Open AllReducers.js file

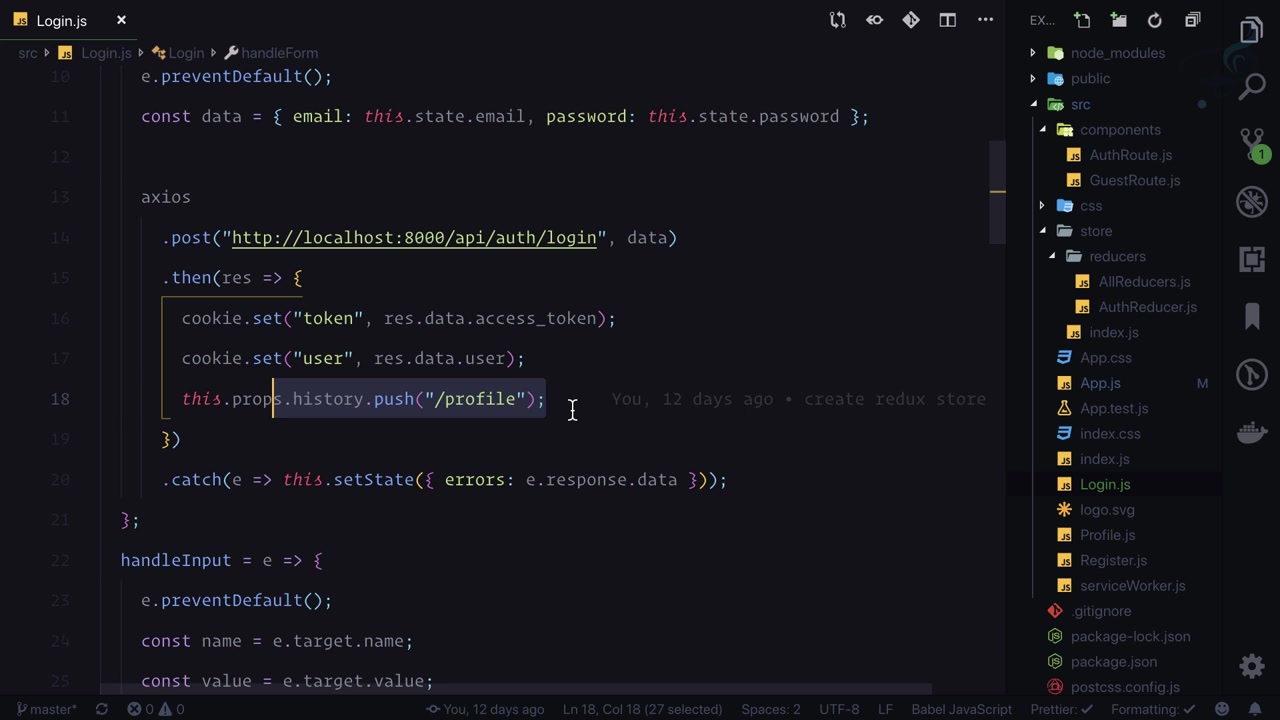(x=1144, y=281)
